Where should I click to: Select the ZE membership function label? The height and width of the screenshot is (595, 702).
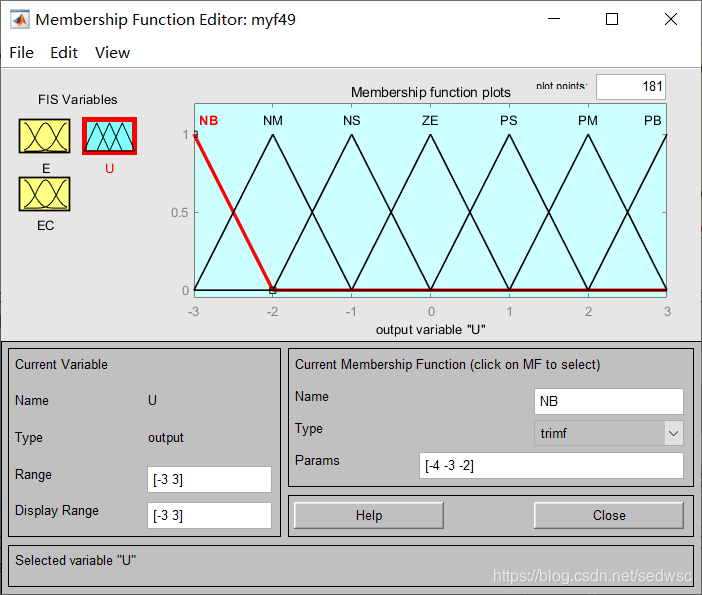(430, 120)
